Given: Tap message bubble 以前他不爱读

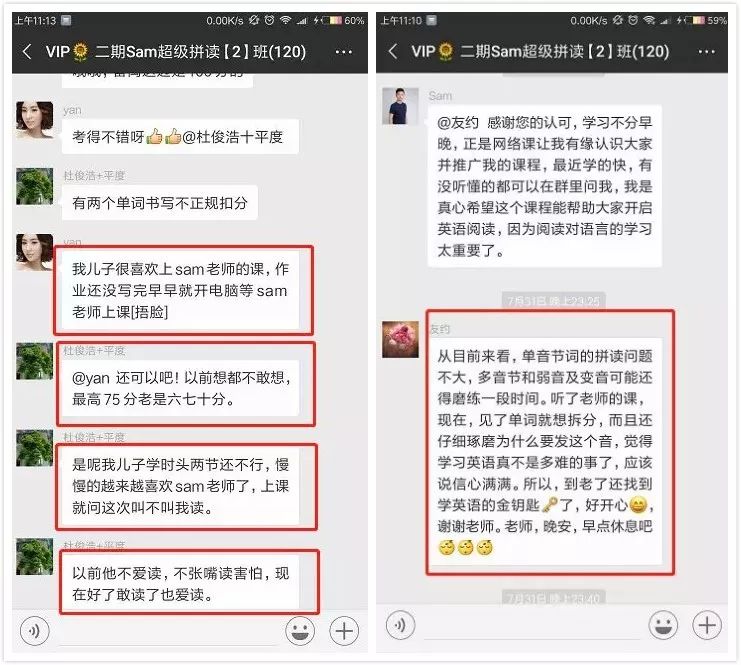Looking at the screenshot, I should (x=181, y=584).
